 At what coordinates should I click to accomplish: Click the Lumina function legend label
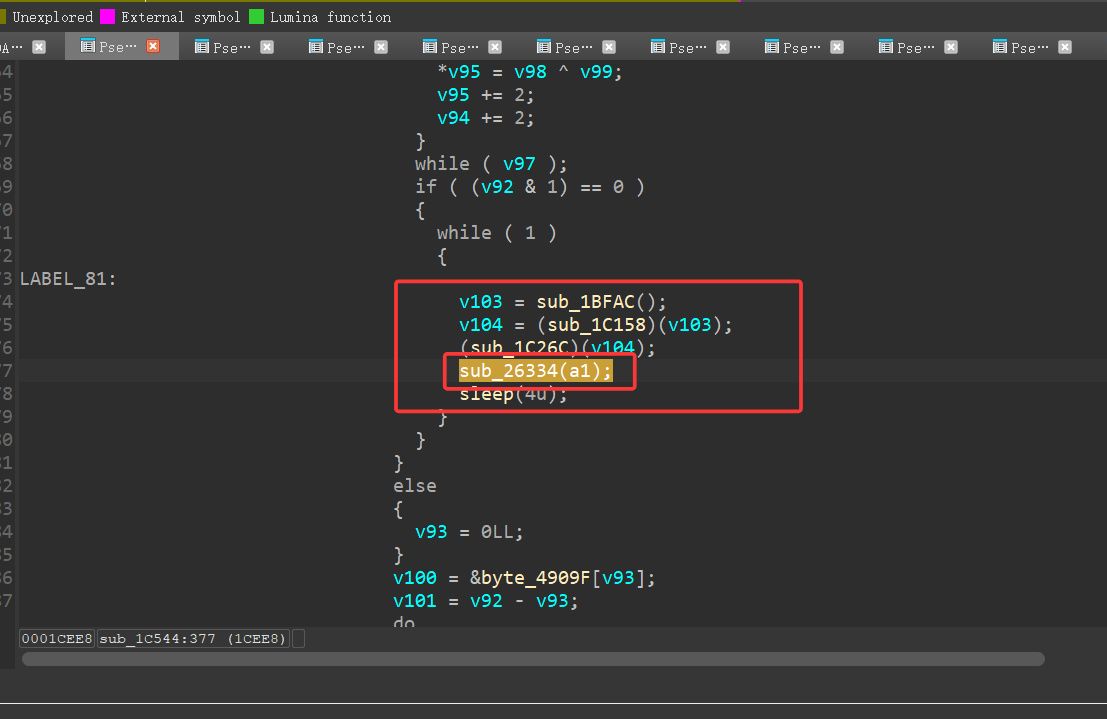pos(330,17)
